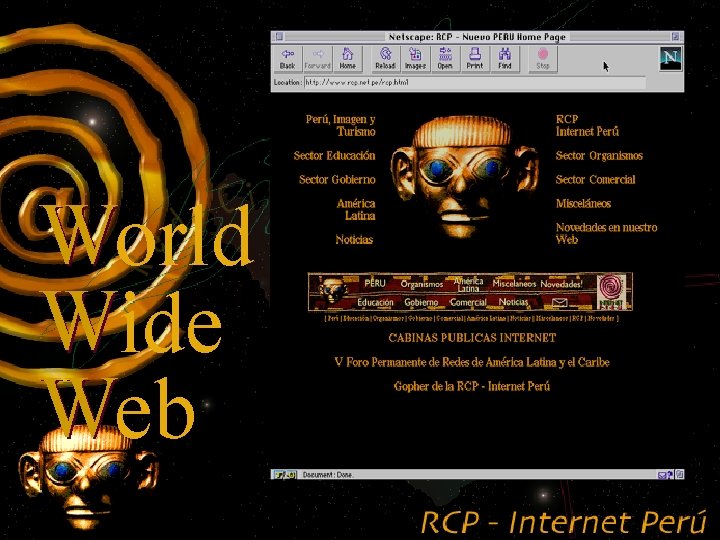The image size is (720, 540).
Task: Click the large golden mask image
Action: (x=464, y=177)
